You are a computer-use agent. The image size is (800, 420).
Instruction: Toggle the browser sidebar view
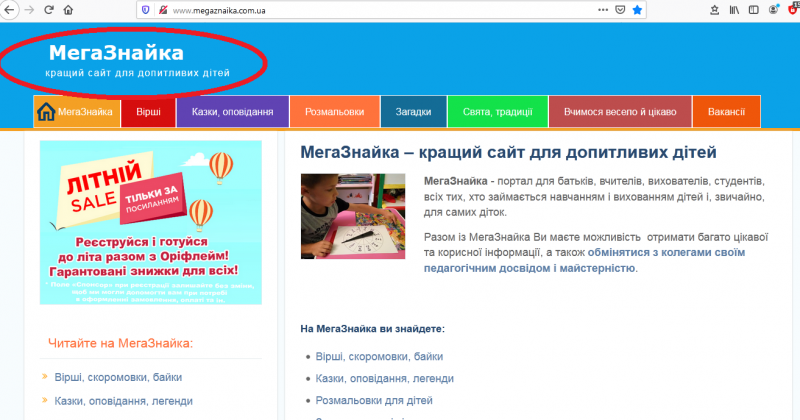(x=752, y=9)
